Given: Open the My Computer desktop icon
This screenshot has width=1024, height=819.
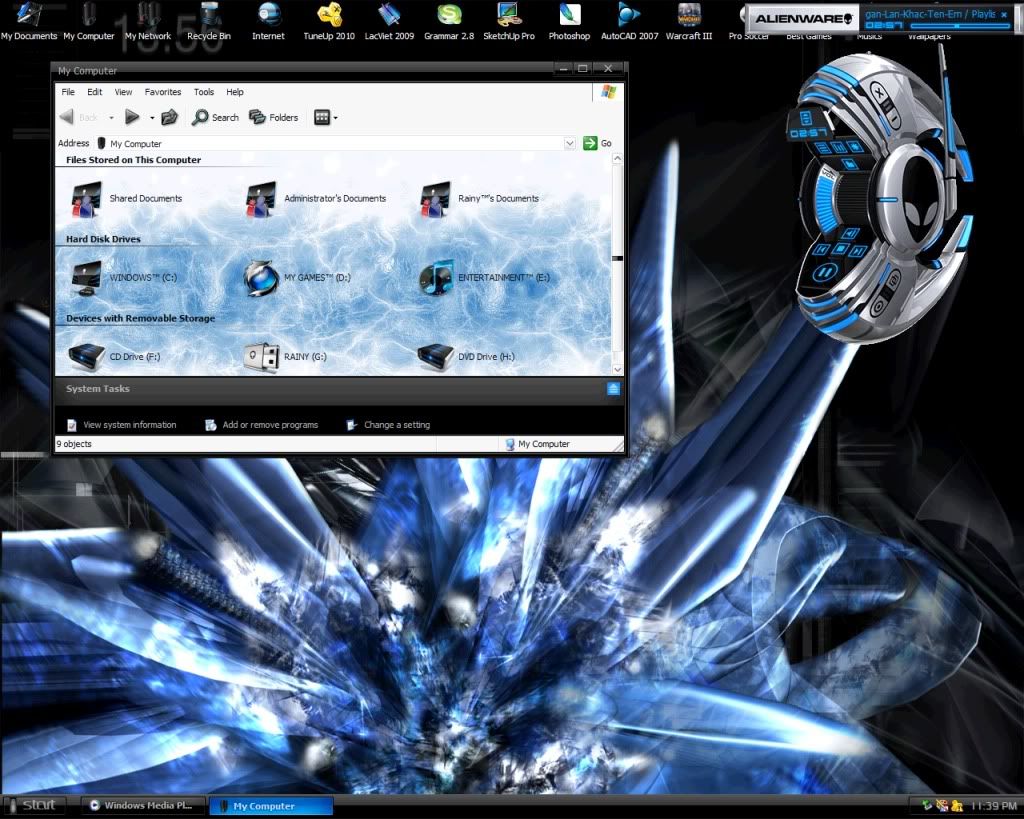Looking at the screenshot, I should 89,21.
